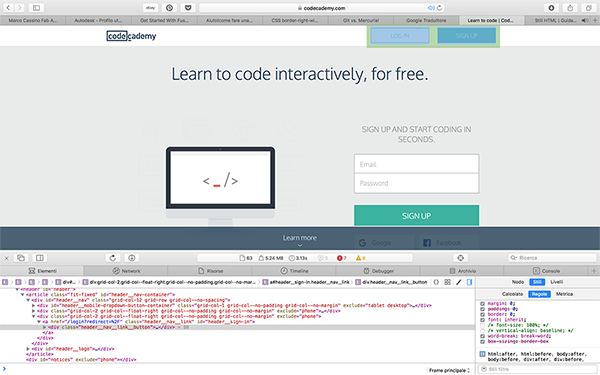Open the Console inspector tab
This screenshot has width=600, height=375.
click(x=546, y=271)
